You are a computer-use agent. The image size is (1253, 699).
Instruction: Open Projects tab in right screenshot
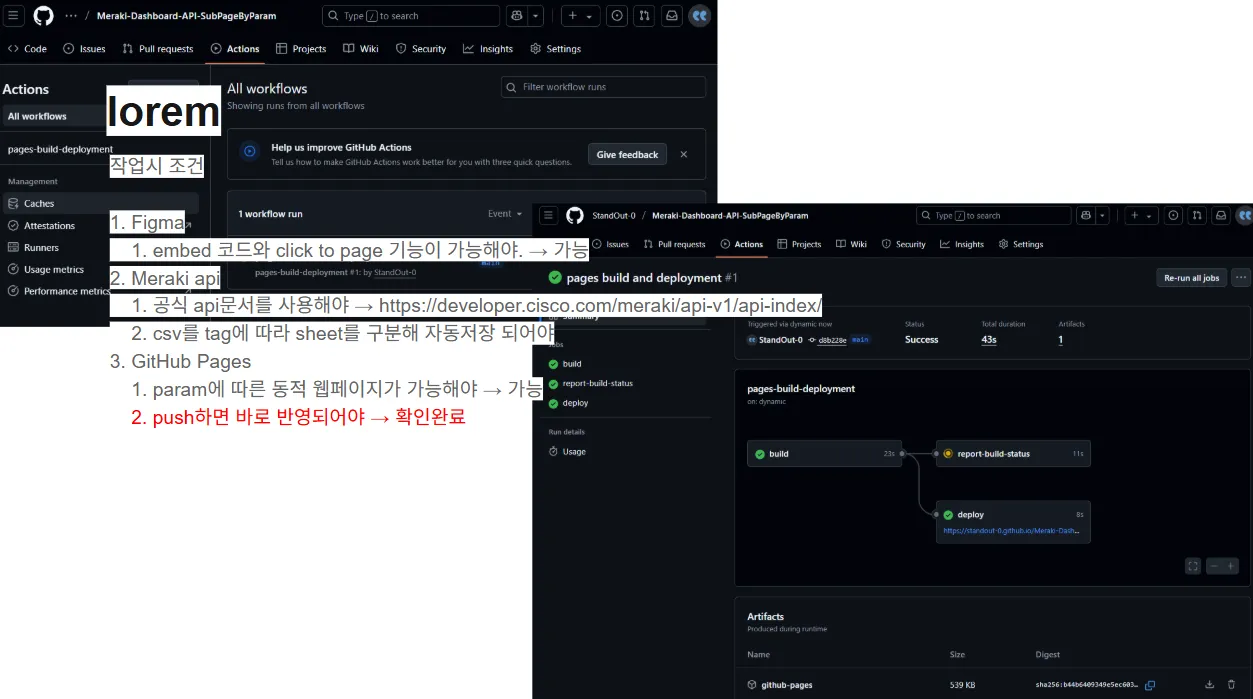tap(799, 244)
